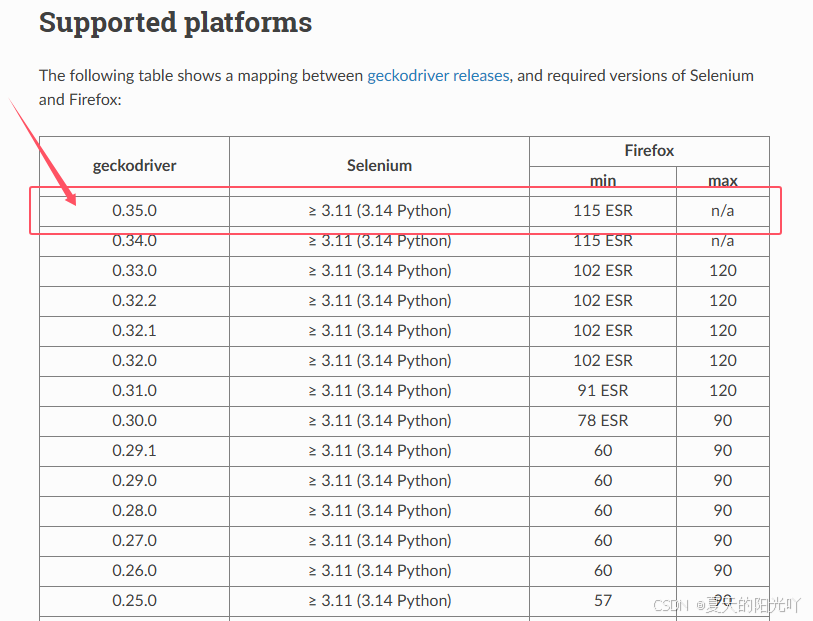Image resolution: width=813 pixels, height=621 pixels.
Task: Click geckodriver version 0.34.0 cell
Action: (134, 241)
